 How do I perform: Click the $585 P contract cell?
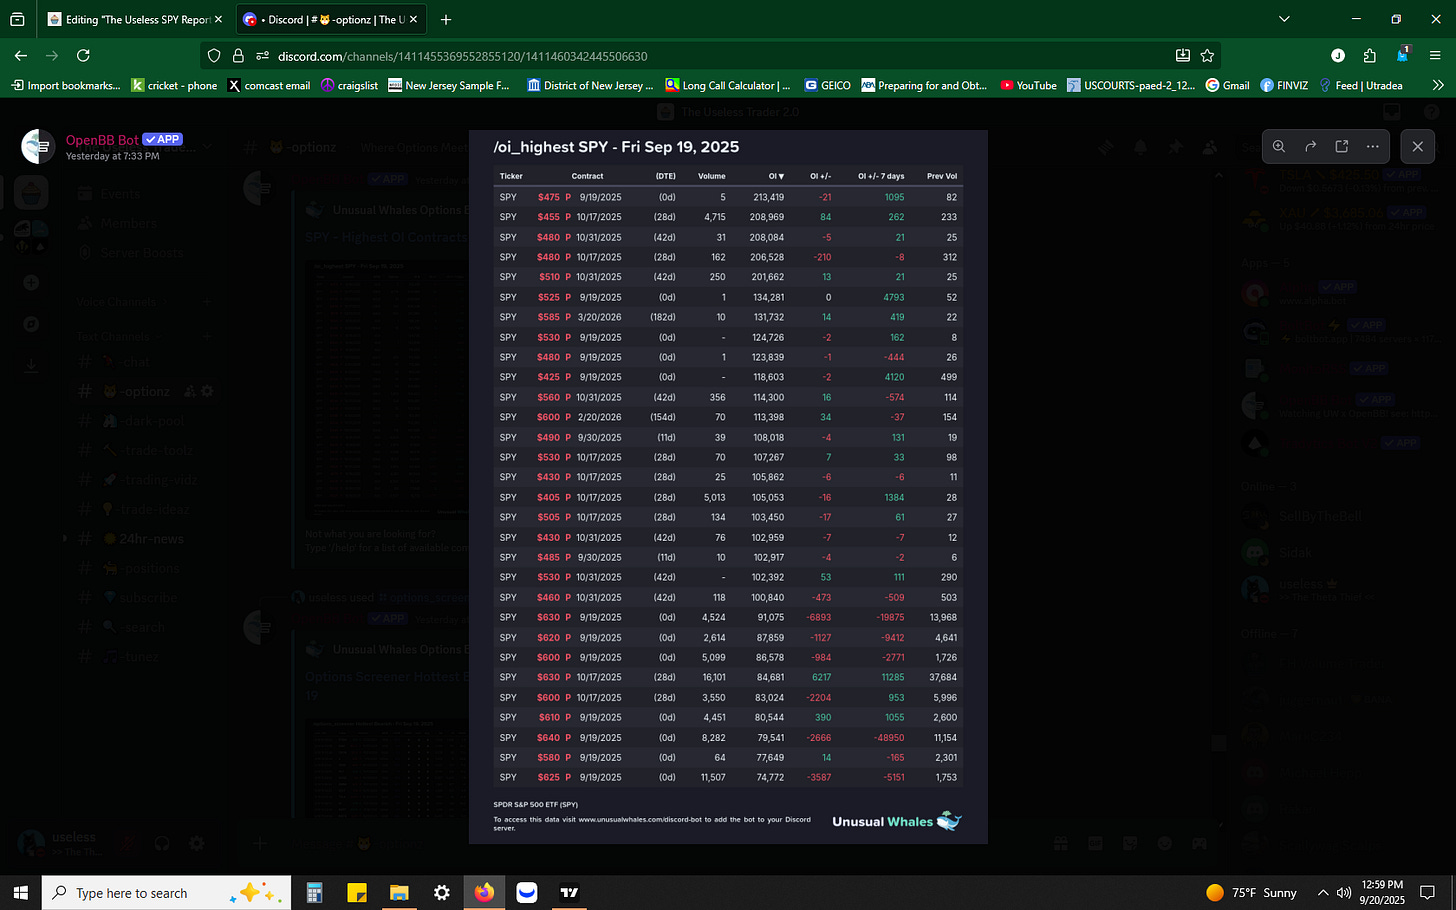click(x=554, y=317)
